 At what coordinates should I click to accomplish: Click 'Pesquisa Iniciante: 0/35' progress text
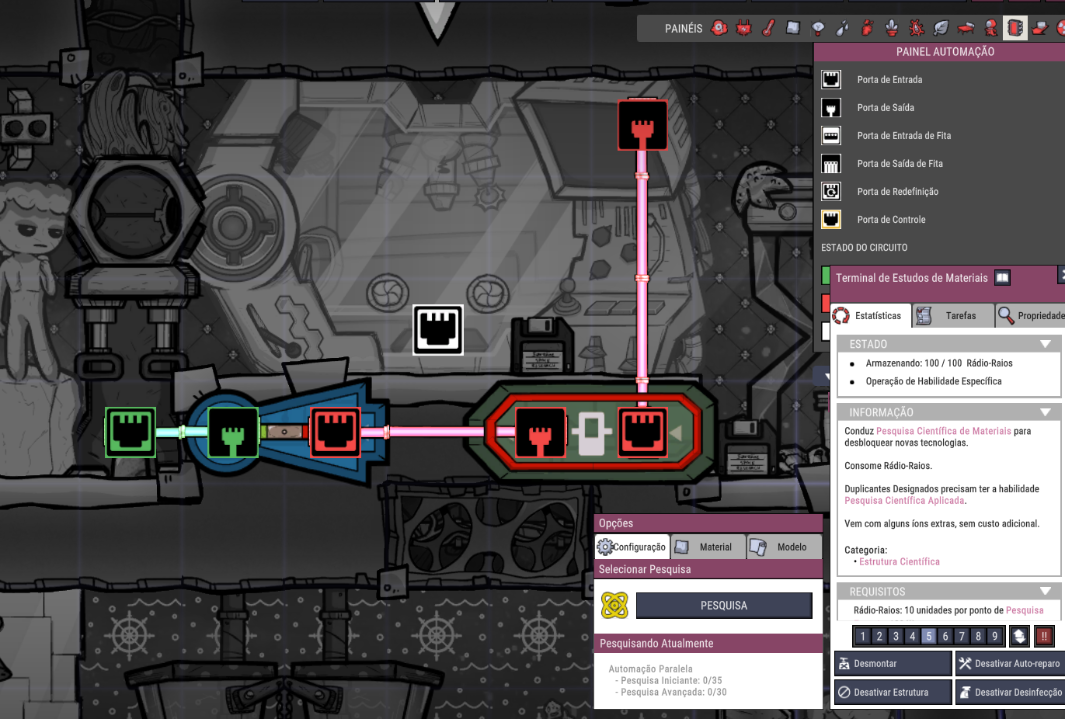(671, 680)
